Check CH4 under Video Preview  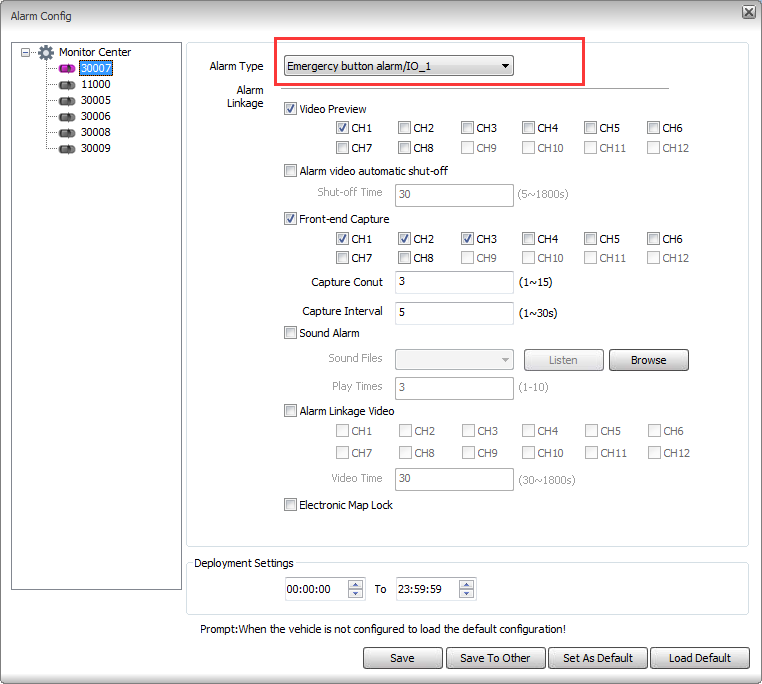[x=528, y=128]
